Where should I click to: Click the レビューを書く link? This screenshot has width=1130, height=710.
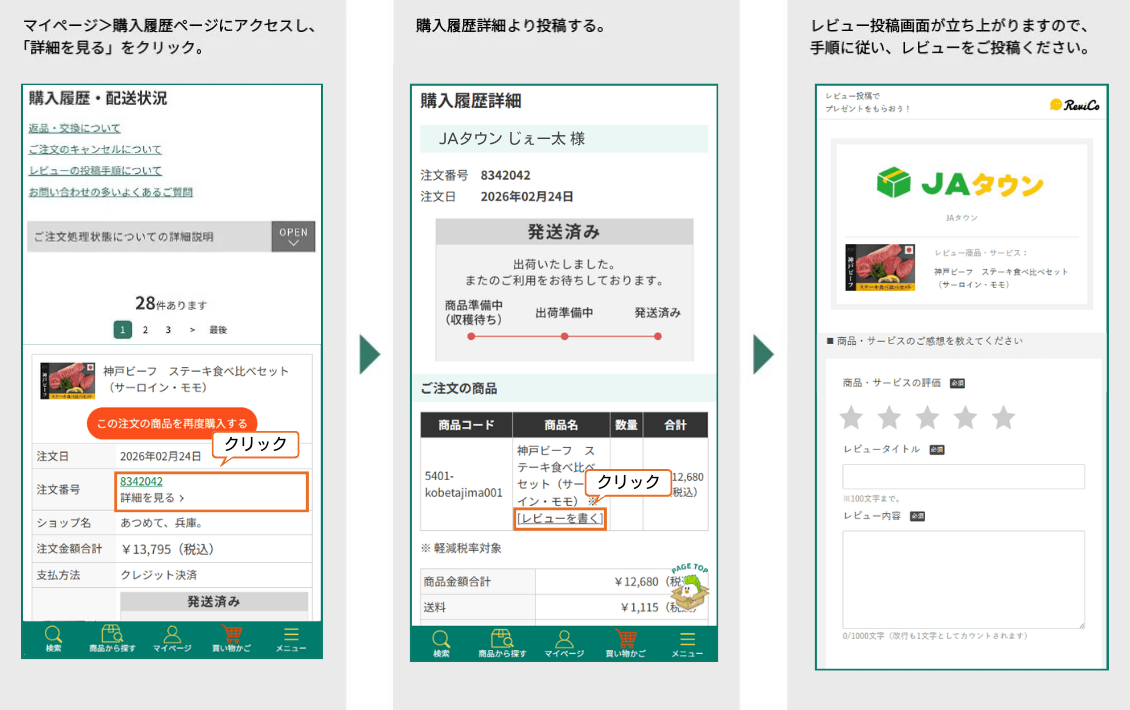(560, 518)
